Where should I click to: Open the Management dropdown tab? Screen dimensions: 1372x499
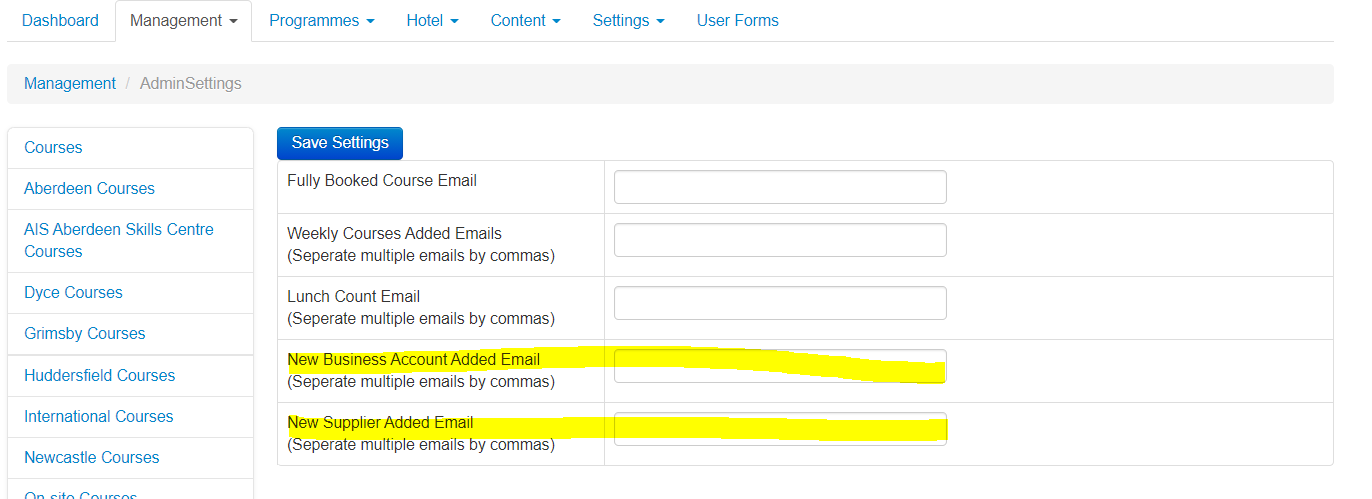pos(183,21)
